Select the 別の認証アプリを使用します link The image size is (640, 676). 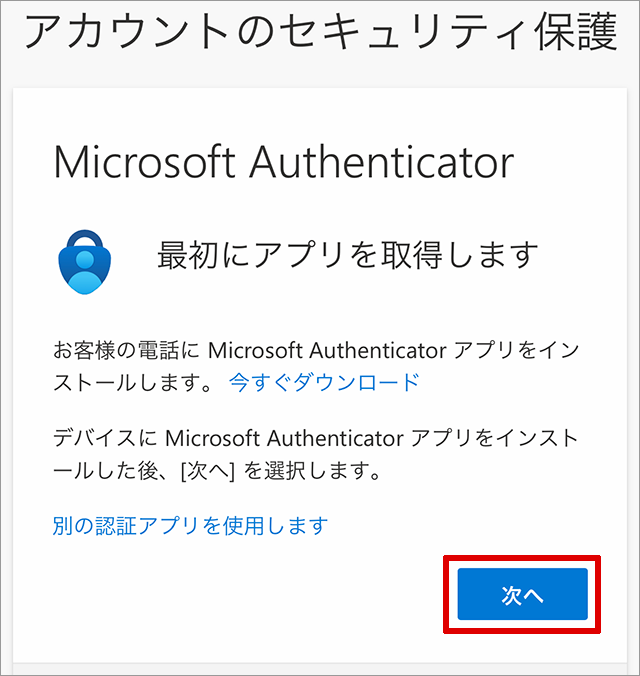tap(190, 526)
